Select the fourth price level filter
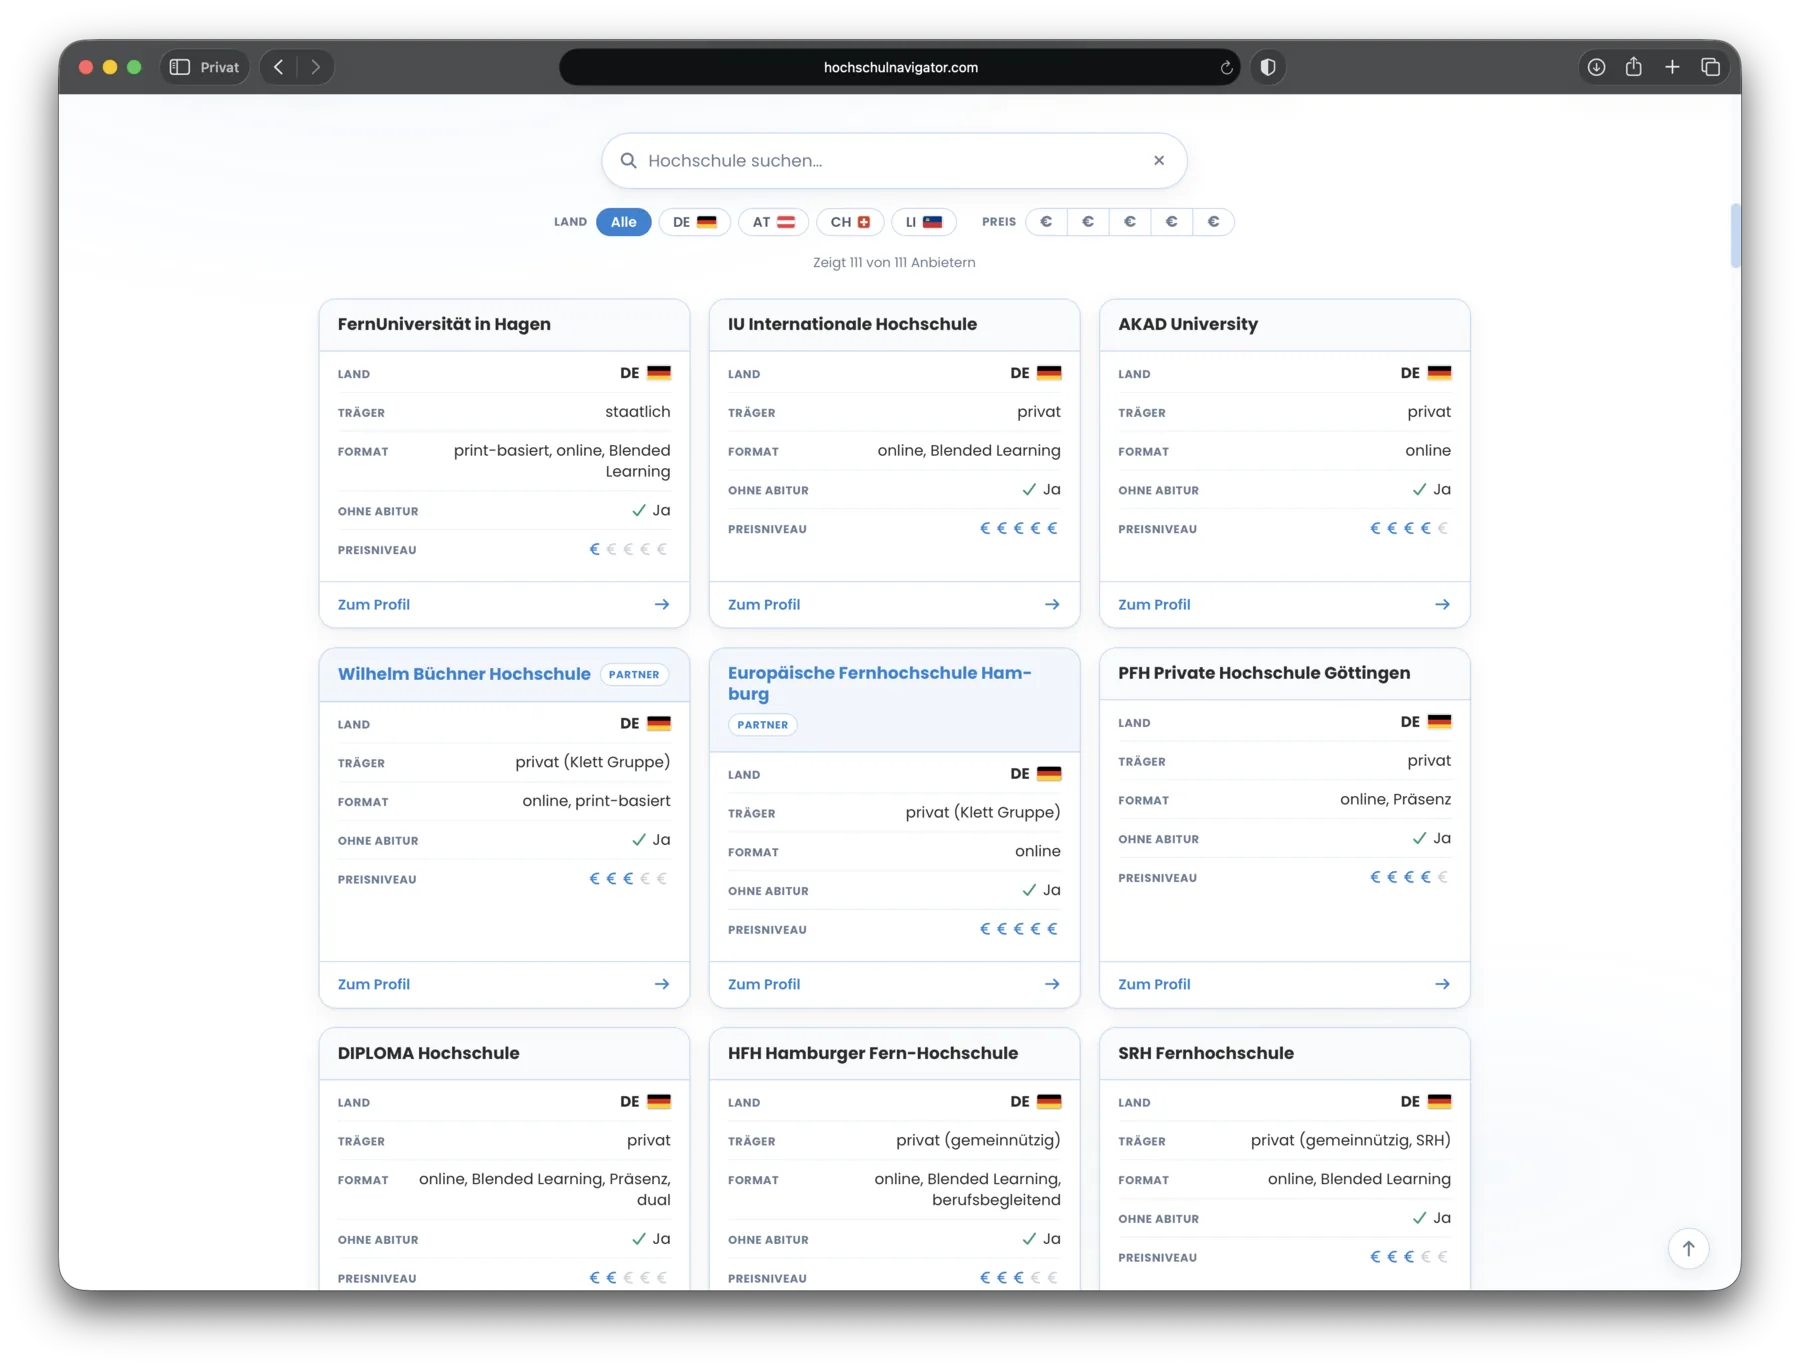Screen dimensions: 1800x1368 1171,222
